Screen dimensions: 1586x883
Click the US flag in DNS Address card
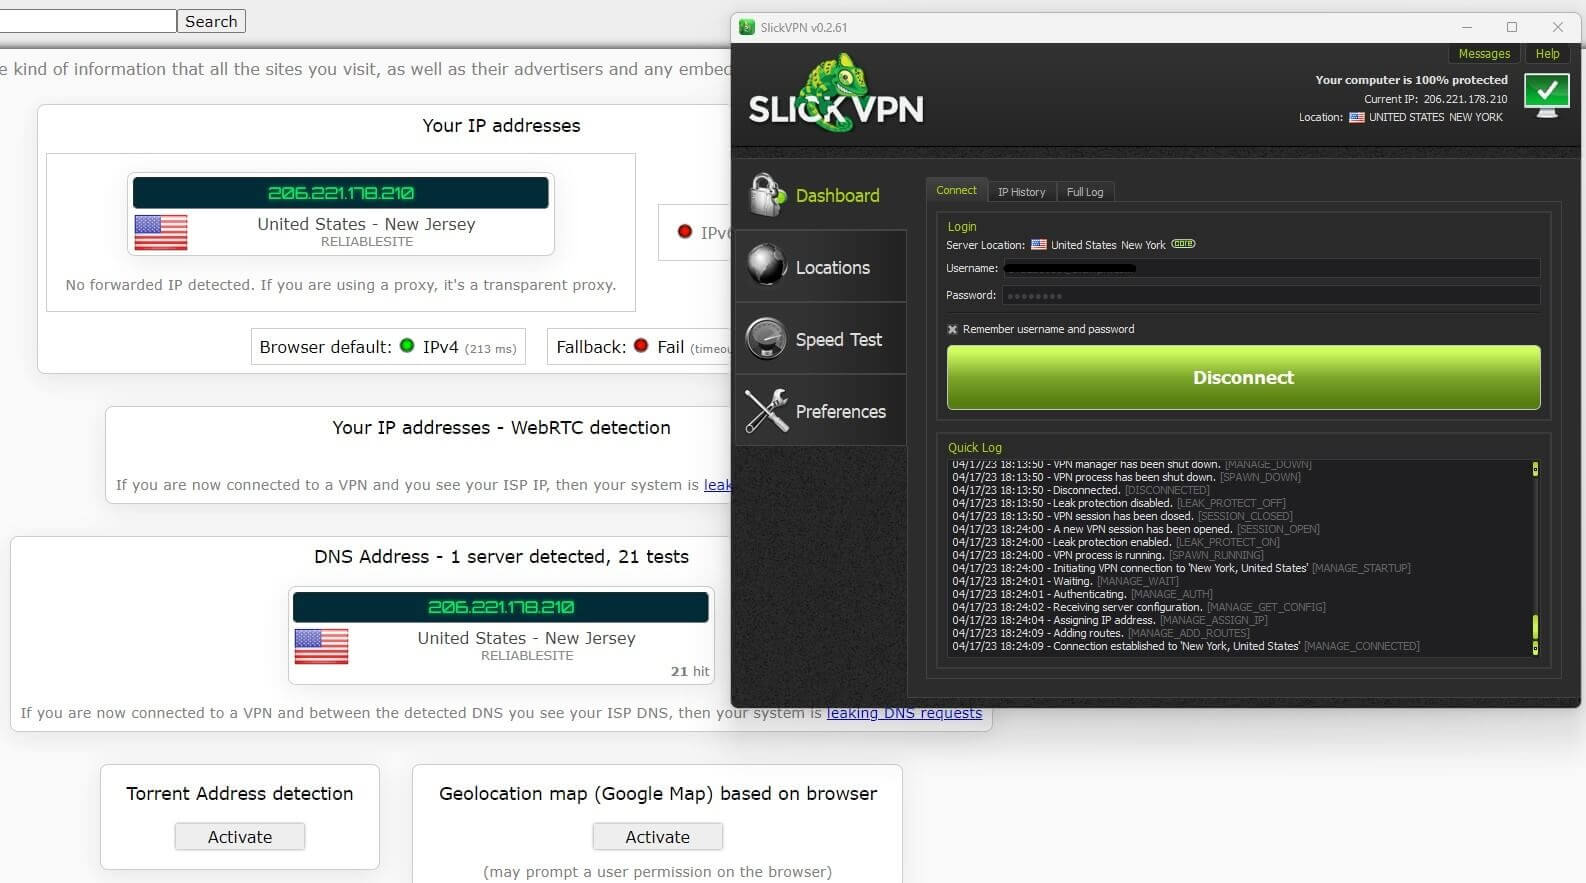coord(322,646)
